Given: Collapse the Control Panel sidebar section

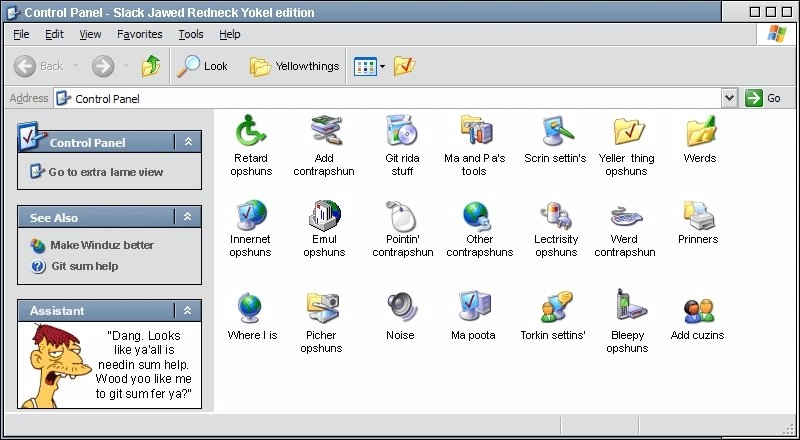Looking at the screenshot, I should (188, 143).
